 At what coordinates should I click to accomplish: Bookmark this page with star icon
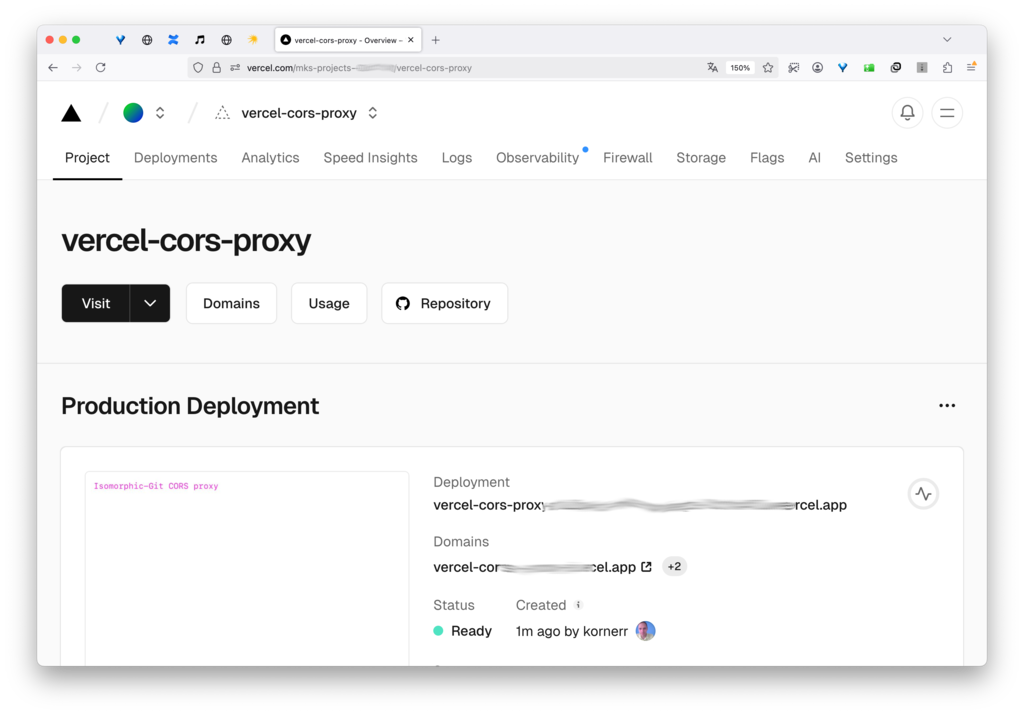pos(768,67)
